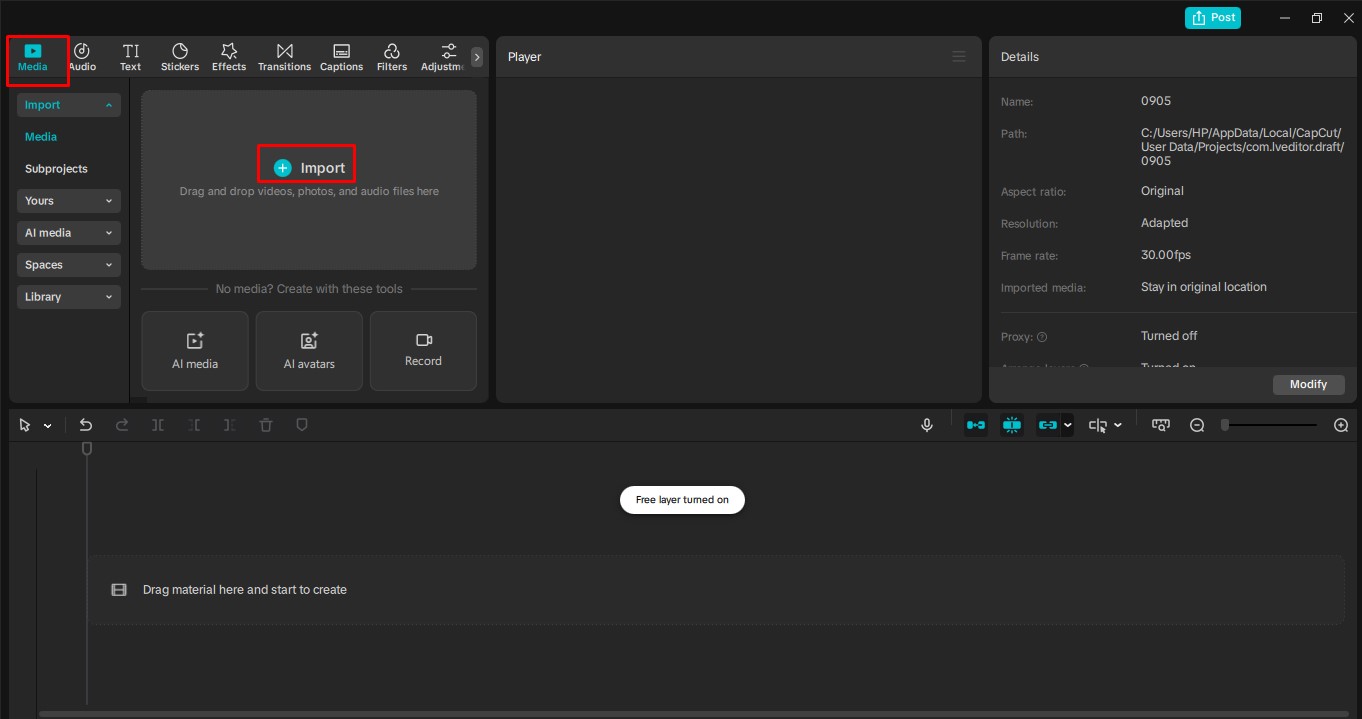The width and height of the screenshot is (1362, 719).
Task: Click the Proxy value Turned off
Action: 1169,336
